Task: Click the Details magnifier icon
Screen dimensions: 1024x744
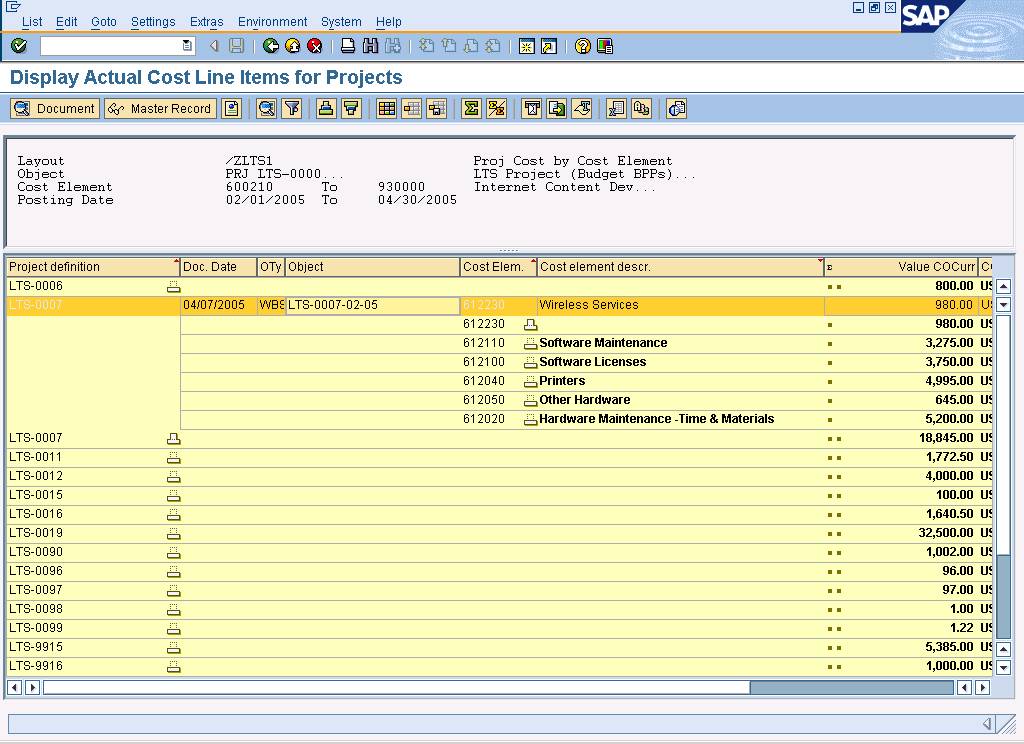Action: (266, 108)
